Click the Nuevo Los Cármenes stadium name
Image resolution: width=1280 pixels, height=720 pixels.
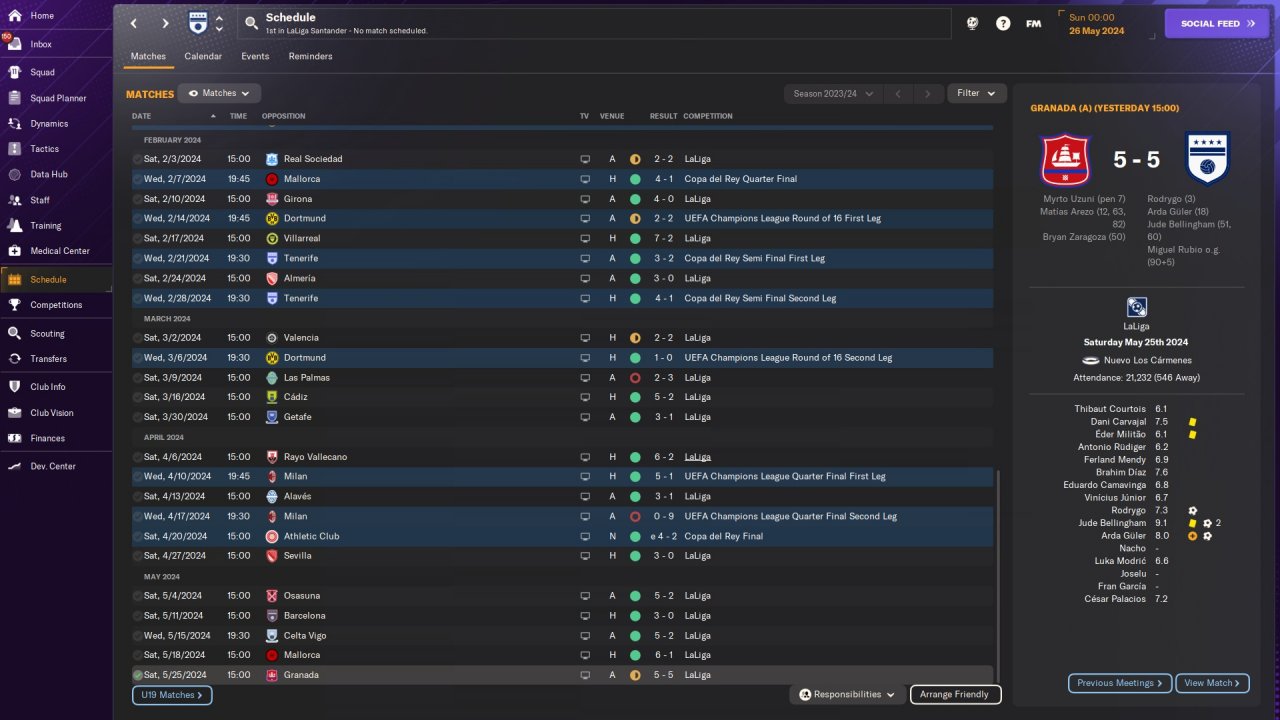tap(1148, 360)
